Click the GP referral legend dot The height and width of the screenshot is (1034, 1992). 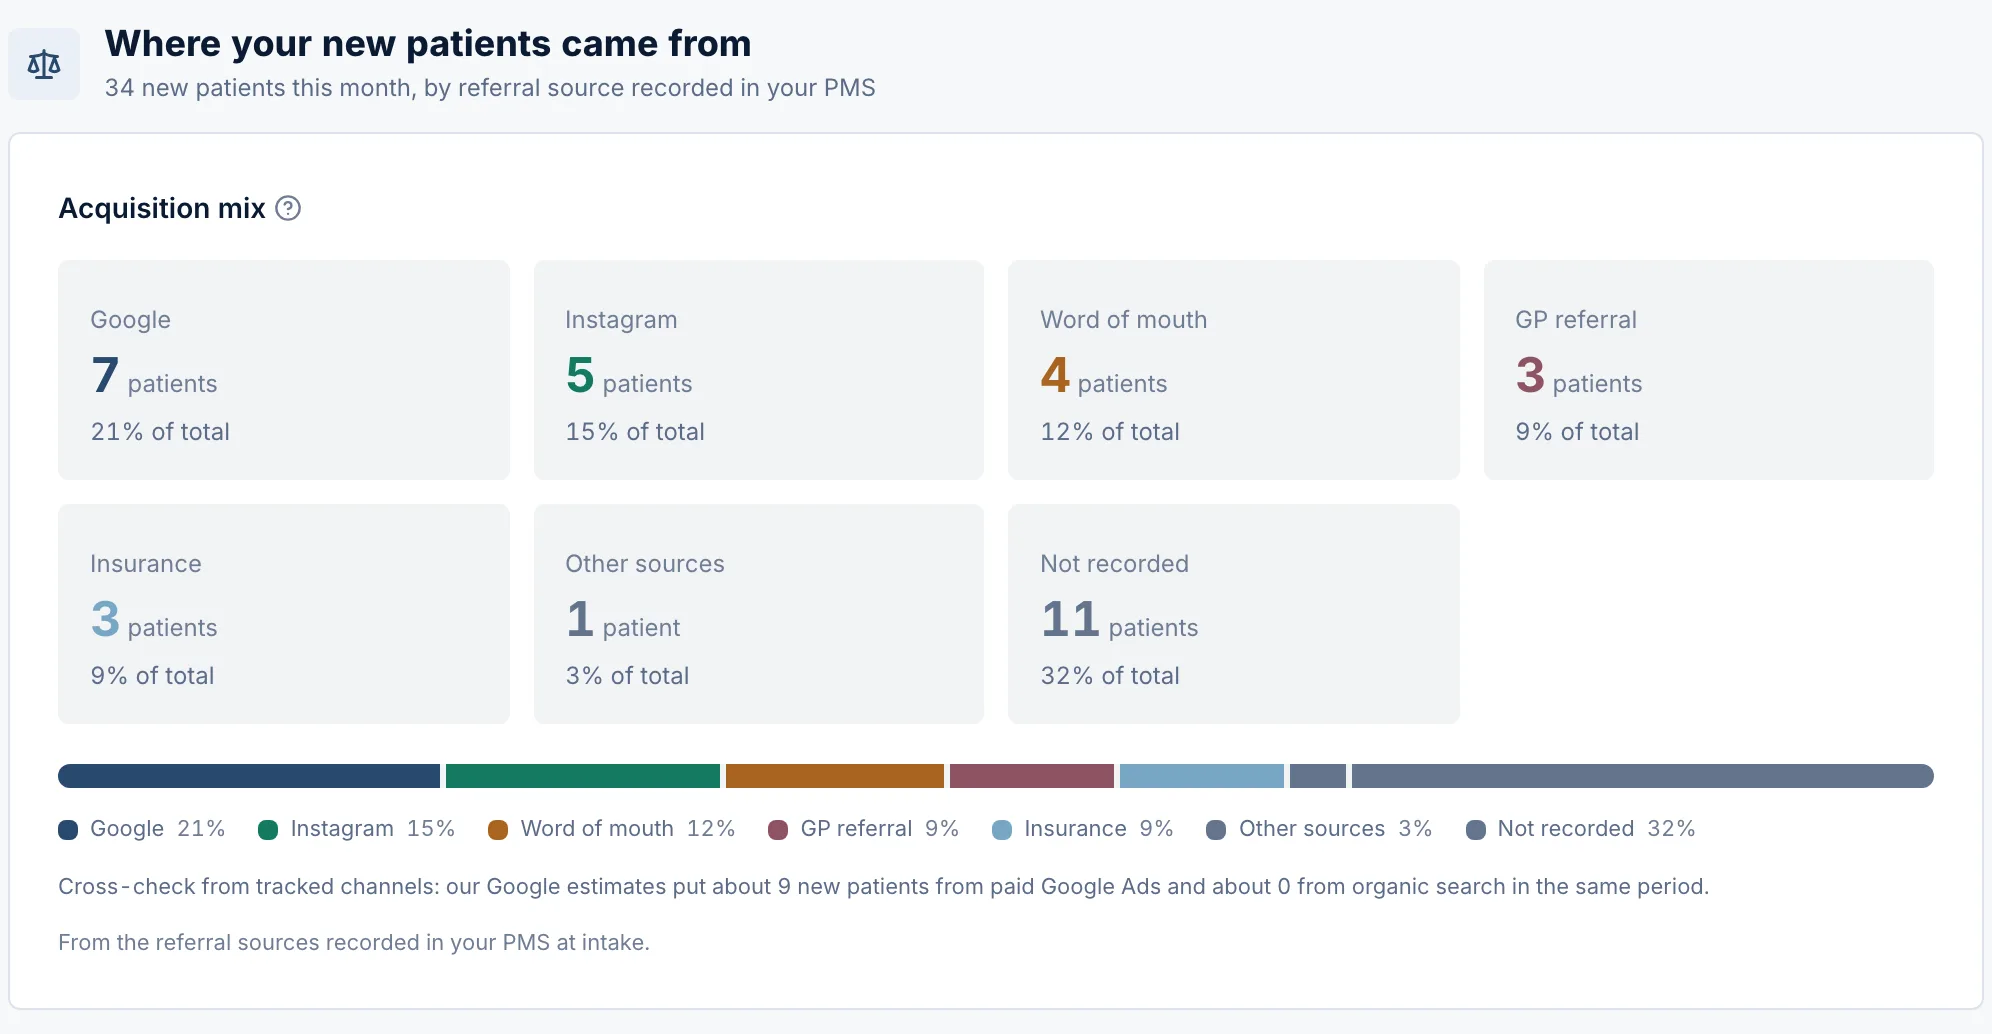(x=778, y=829)
